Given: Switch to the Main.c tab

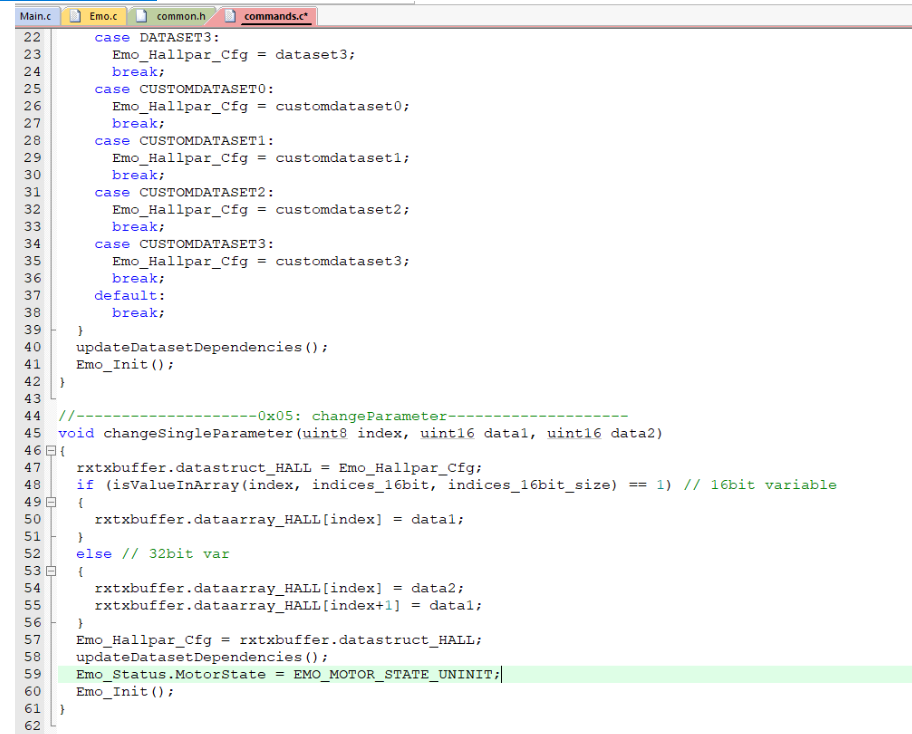Looking at the screenshot, I should [36, 16].
